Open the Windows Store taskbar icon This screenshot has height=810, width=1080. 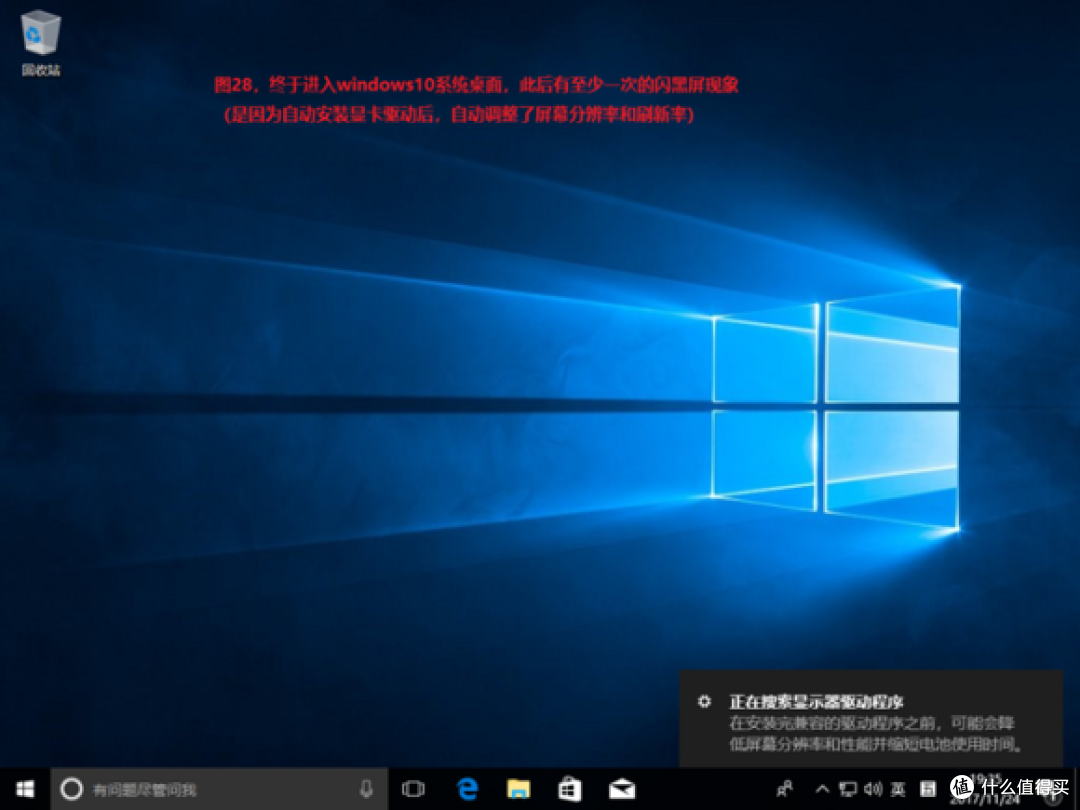pos(571,790)
